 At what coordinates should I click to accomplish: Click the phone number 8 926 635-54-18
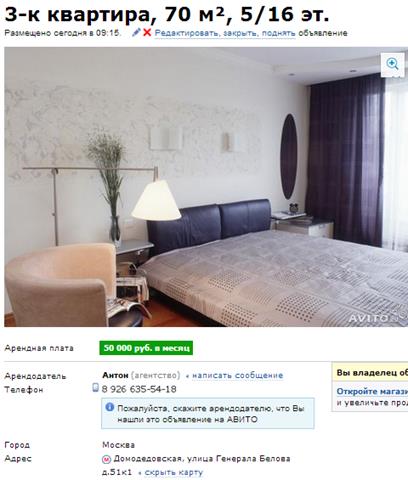click(x=139, y=389)
